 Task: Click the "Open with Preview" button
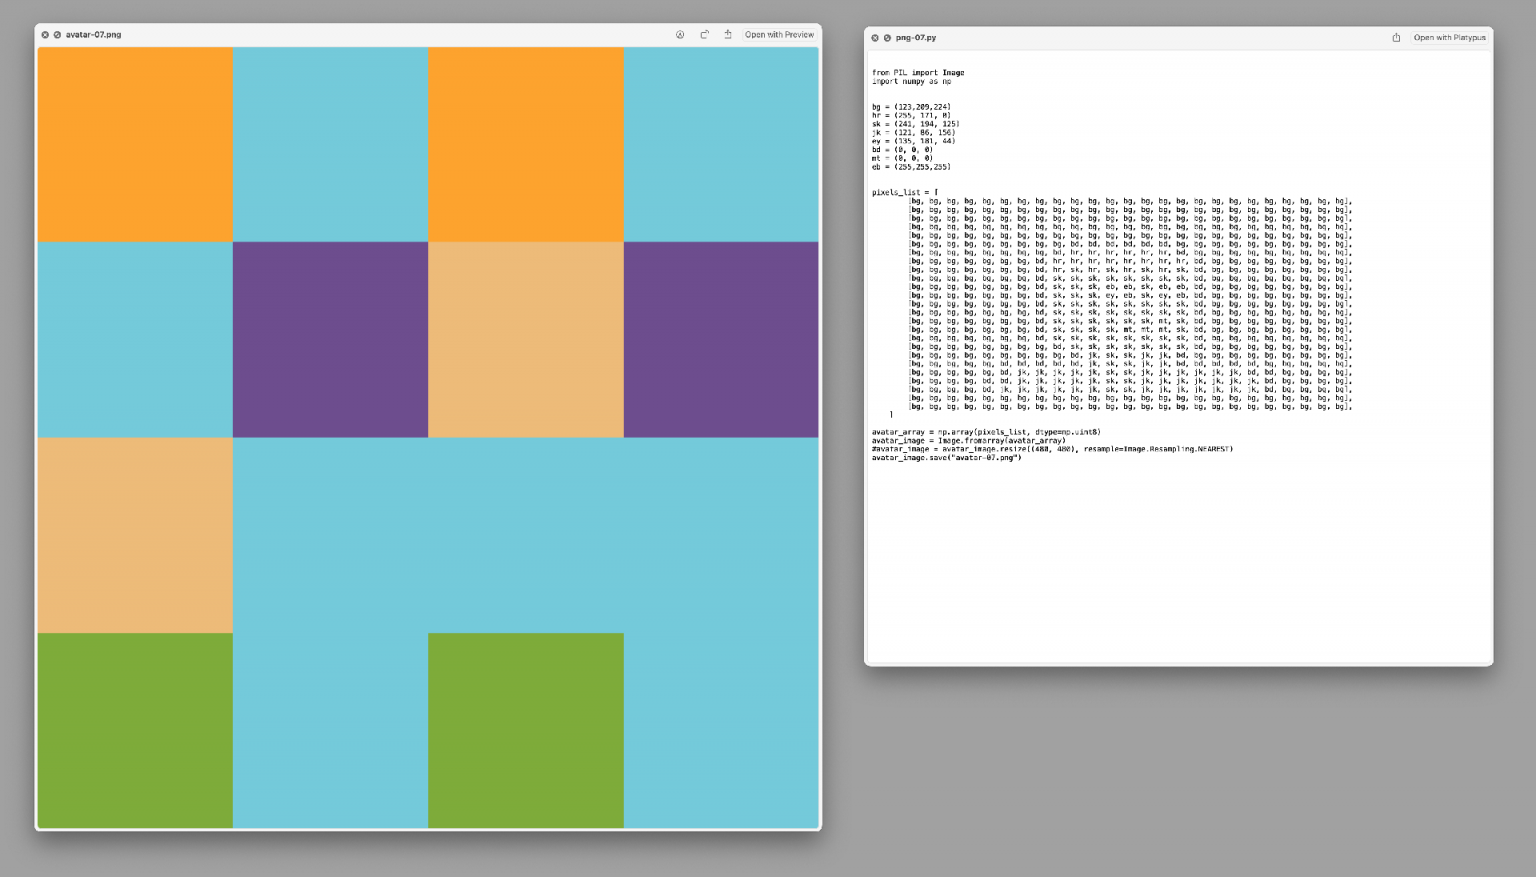(x=780, y=34)
